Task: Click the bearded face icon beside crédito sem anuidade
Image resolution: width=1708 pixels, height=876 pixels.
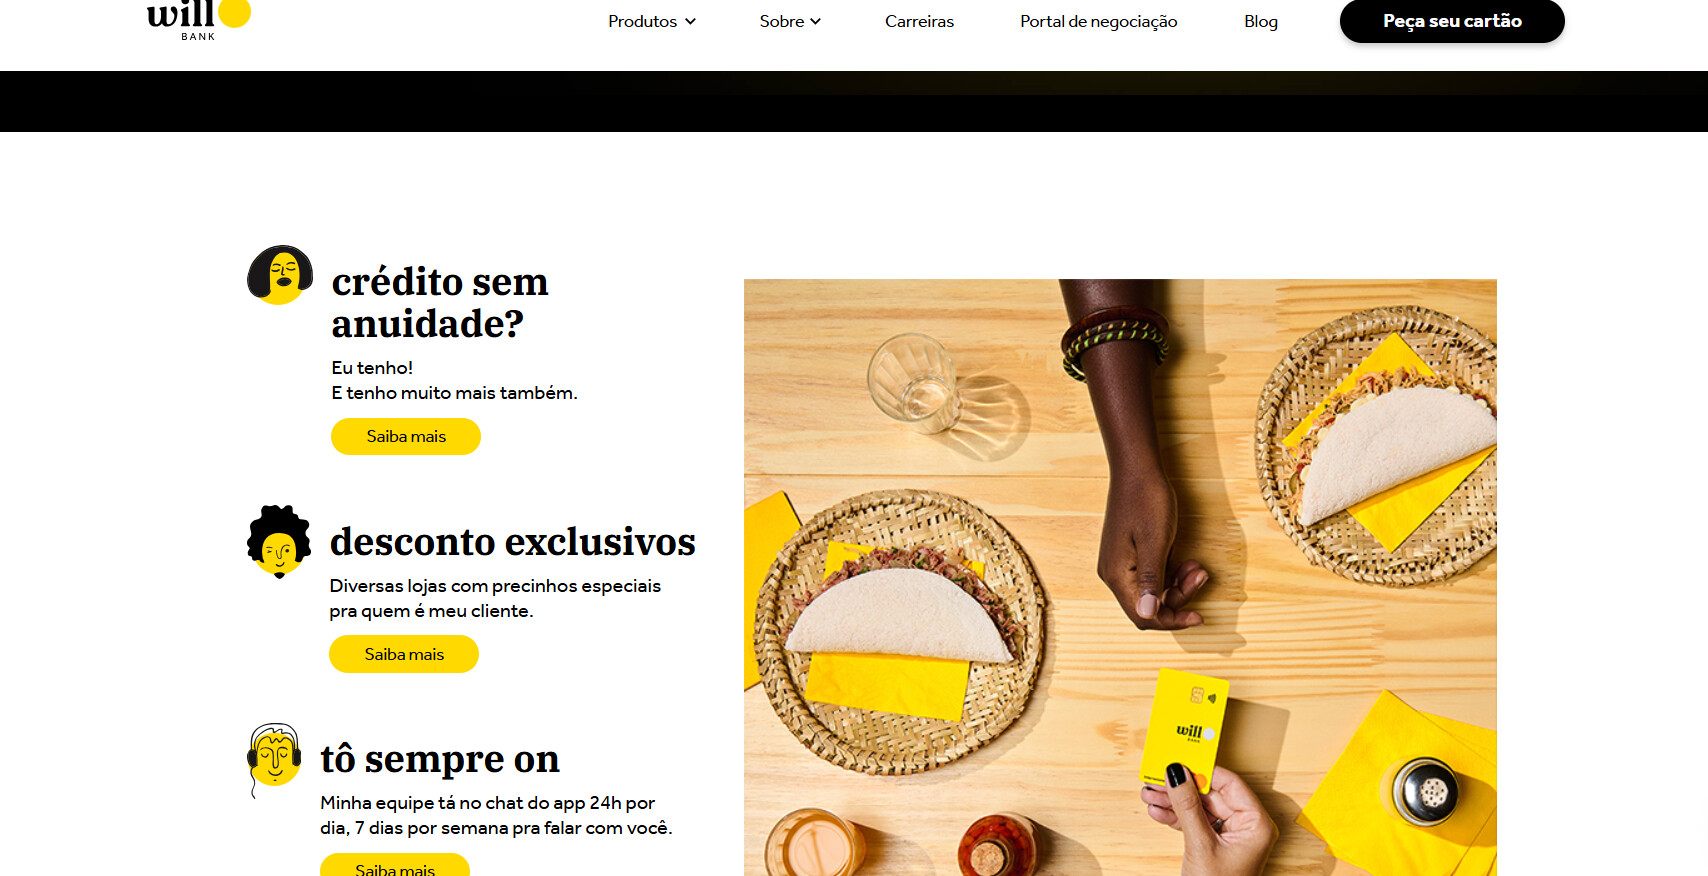Action: (x=280, y=275)
